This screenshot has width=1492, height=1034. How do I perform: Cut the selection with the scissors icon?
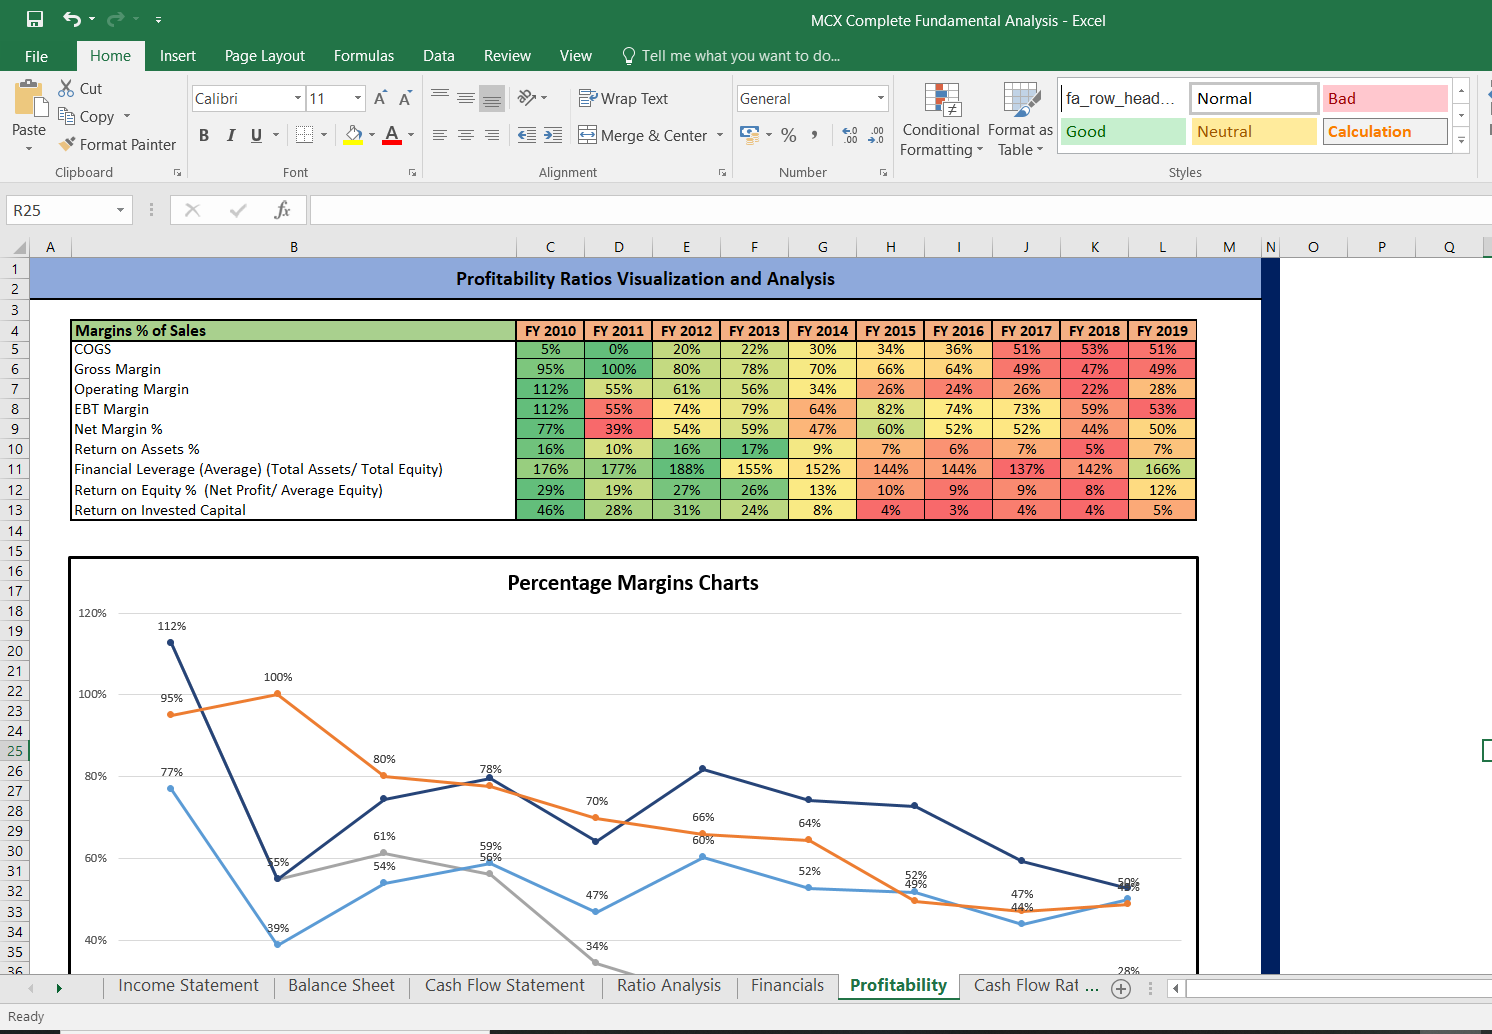pos(67,88)
